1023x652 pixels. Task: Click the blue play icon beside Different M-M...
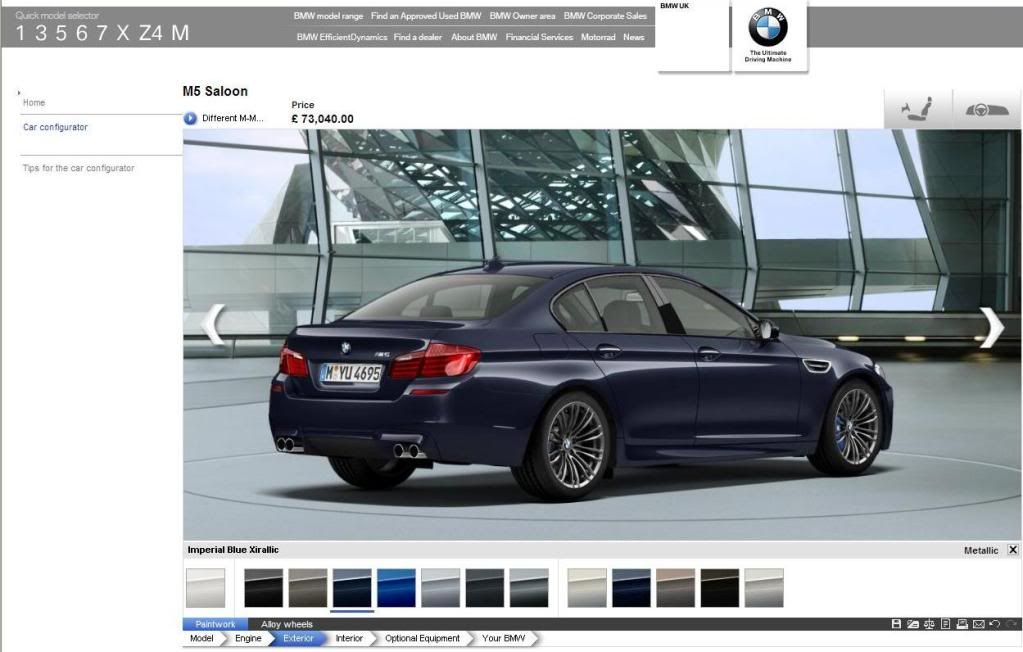click(x=190, y=118)
